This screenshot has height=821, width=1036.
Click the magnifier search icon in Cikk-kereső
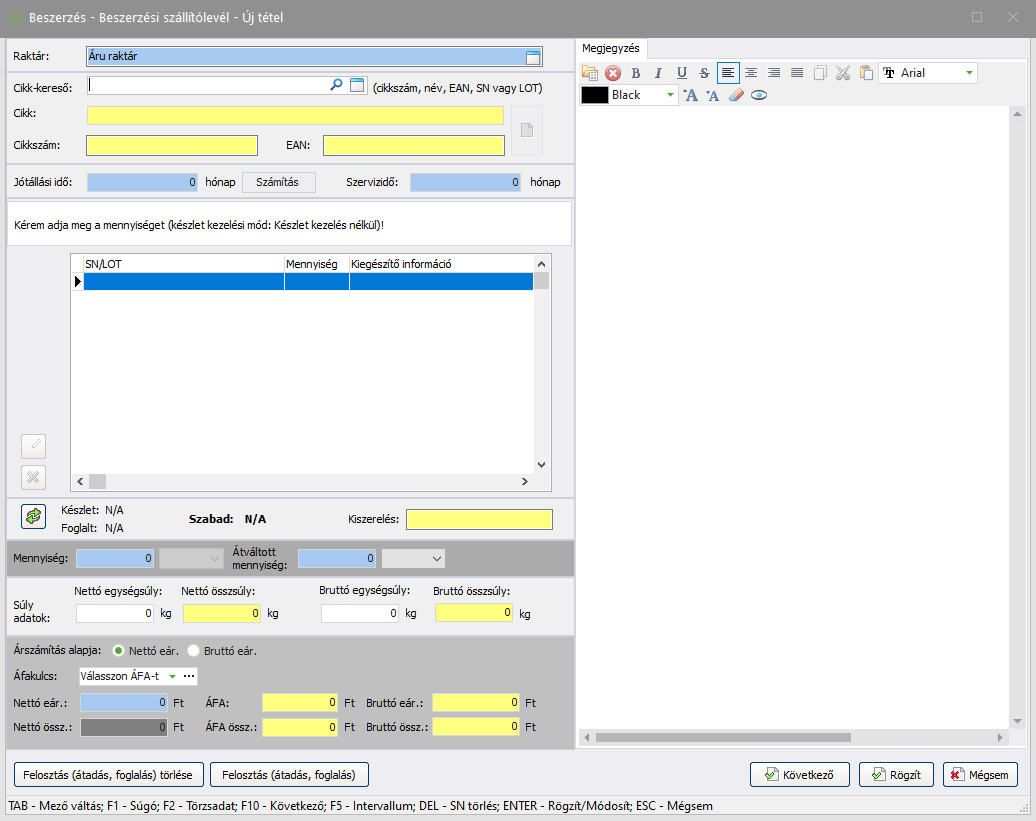pyautogui.click(x=336, y=85)
